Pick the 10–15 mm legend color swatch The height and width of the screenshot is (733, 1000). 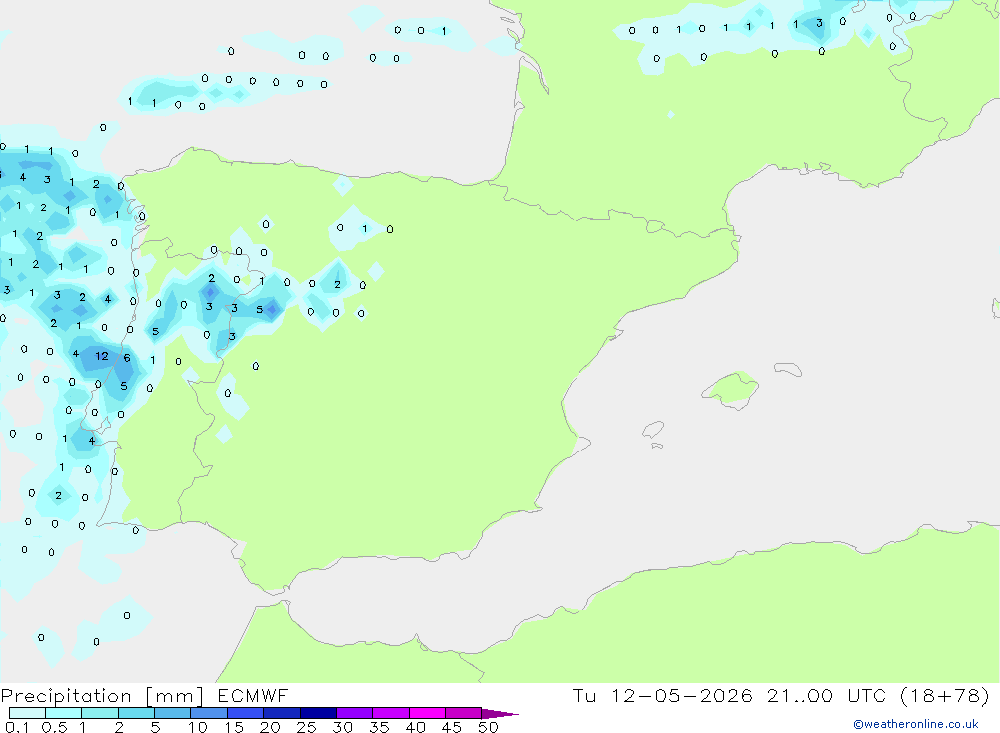(x=209, y=713)
